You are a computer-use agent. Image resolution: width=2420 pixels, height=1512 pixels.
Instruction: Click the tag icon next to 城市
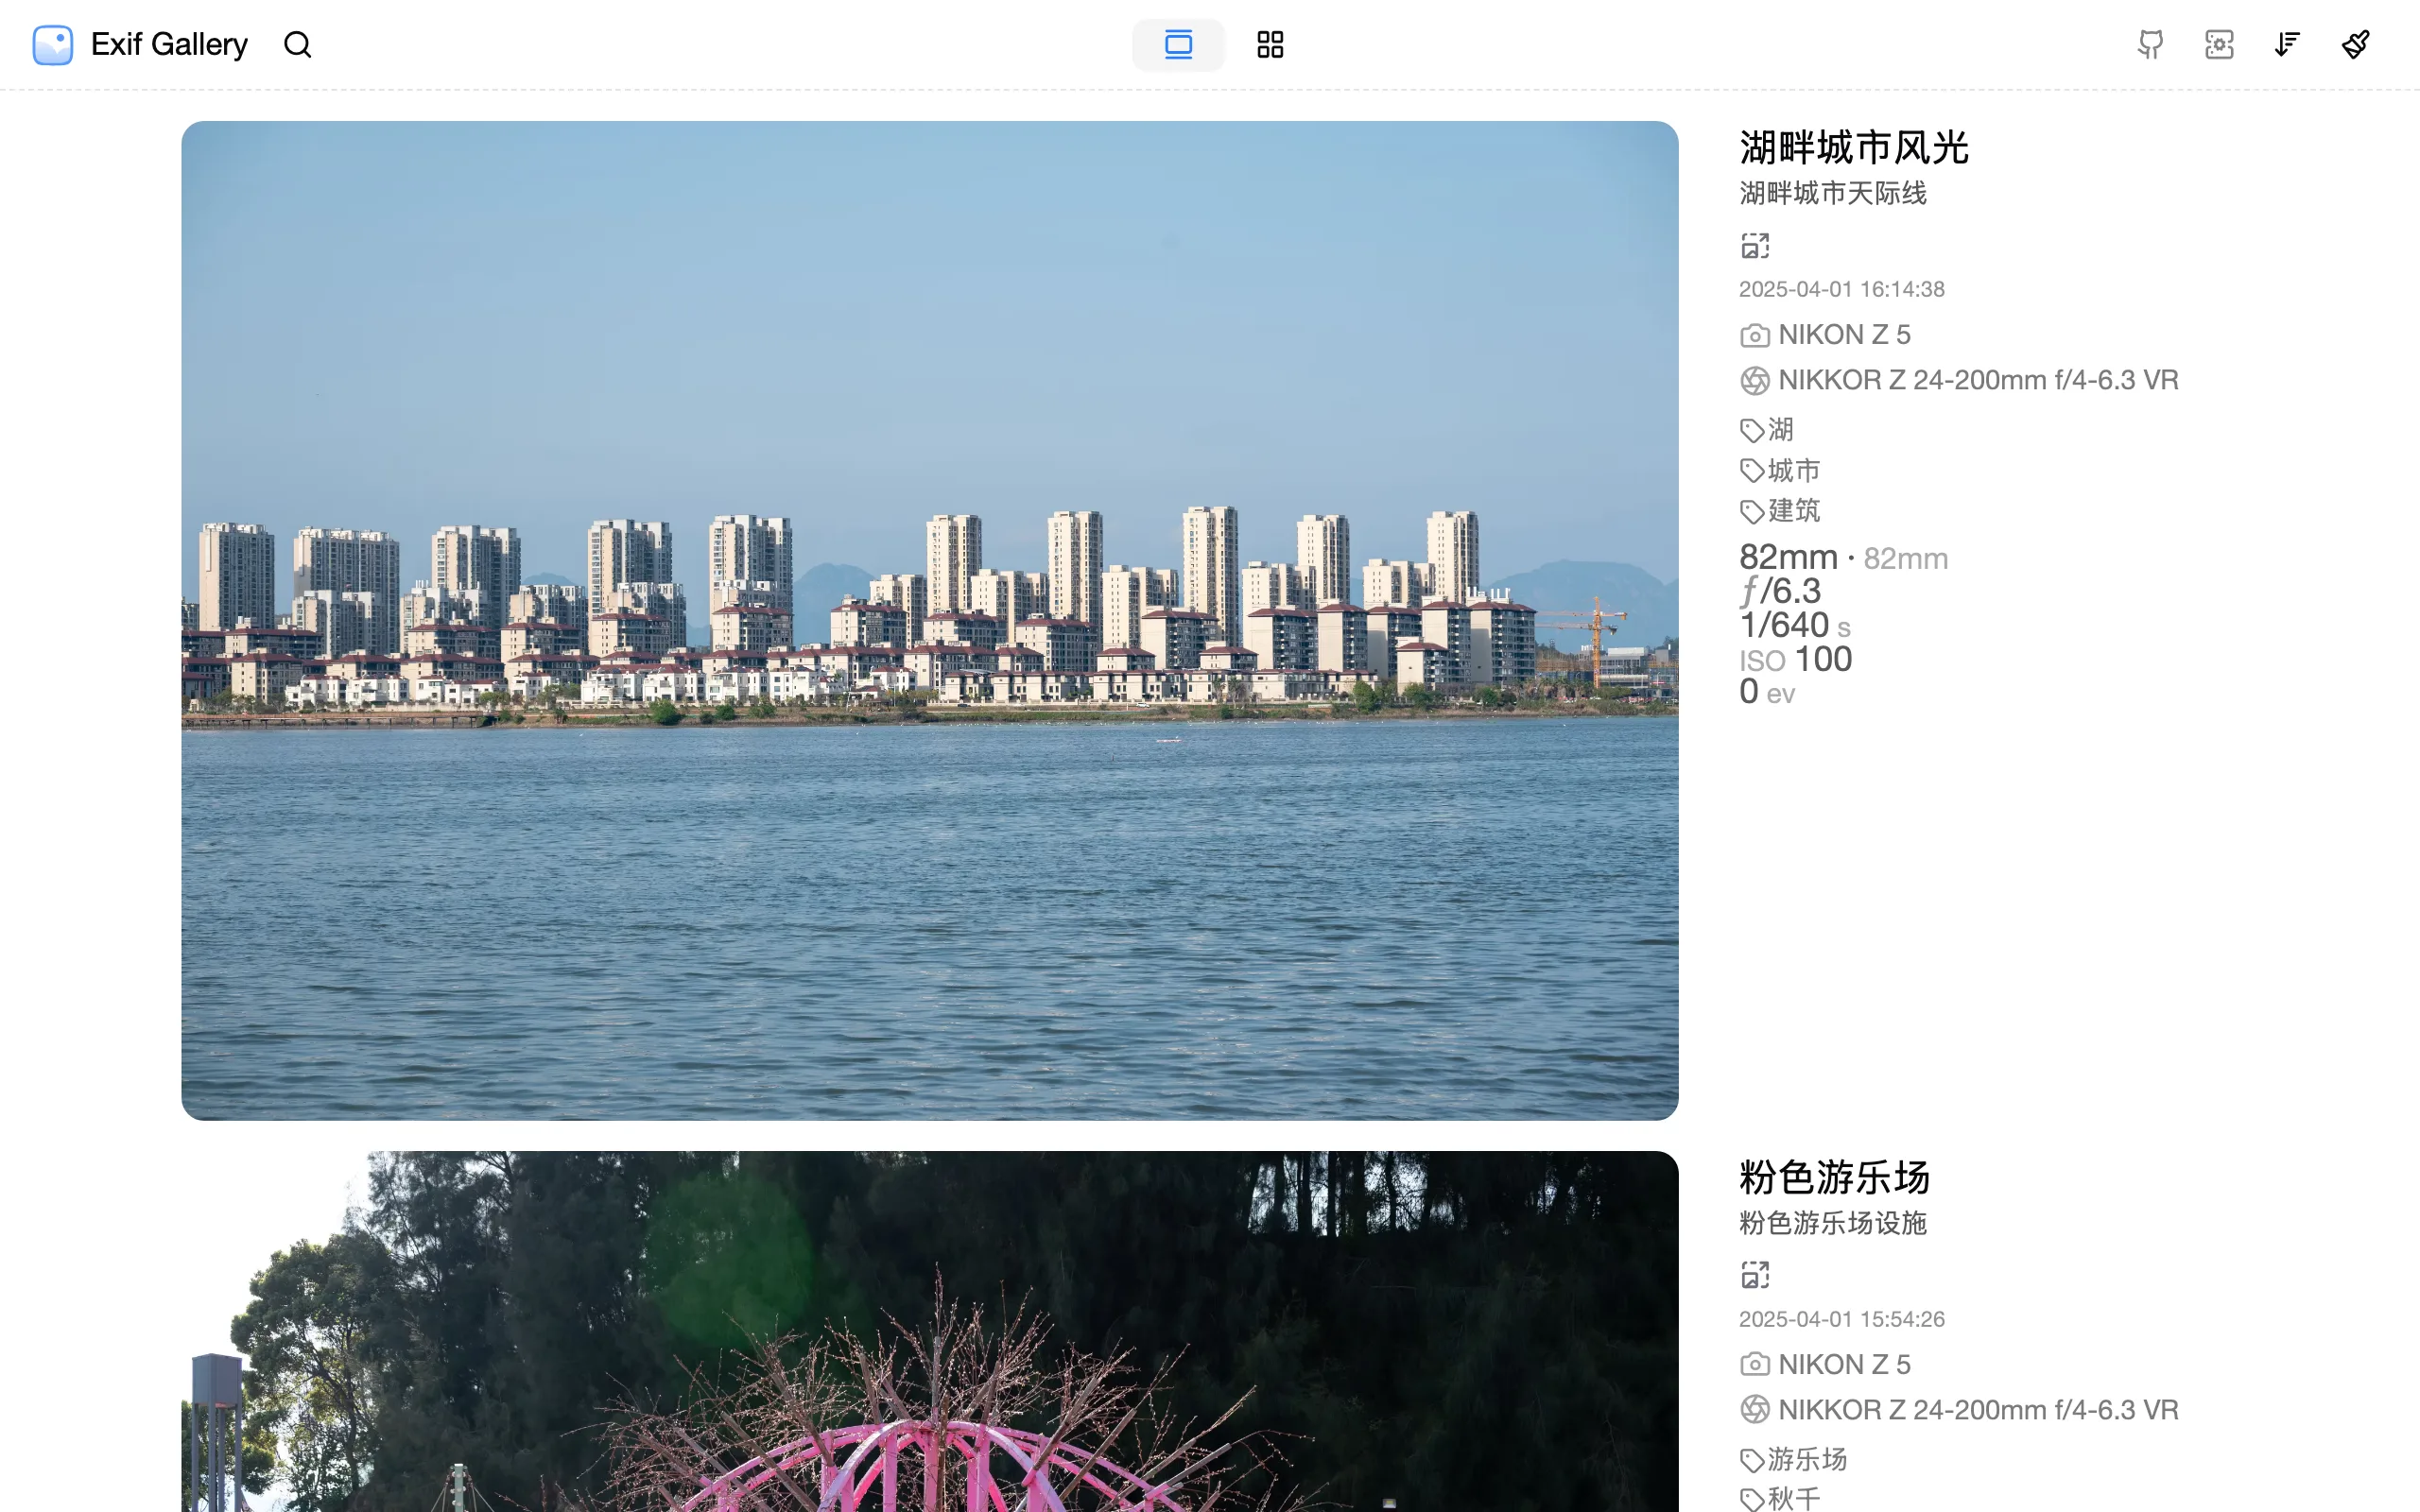click(1752, 471)
